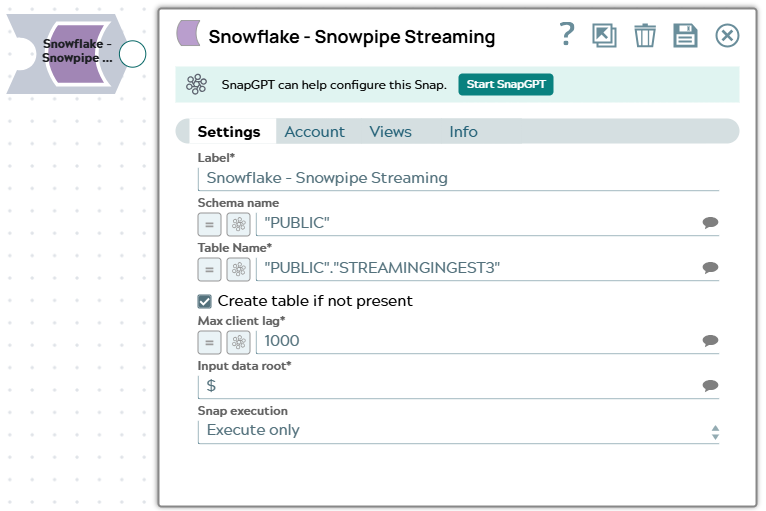Open the Snap execution dropdown
This screenshot has height=511, width=766.
[x=458, y=431]
